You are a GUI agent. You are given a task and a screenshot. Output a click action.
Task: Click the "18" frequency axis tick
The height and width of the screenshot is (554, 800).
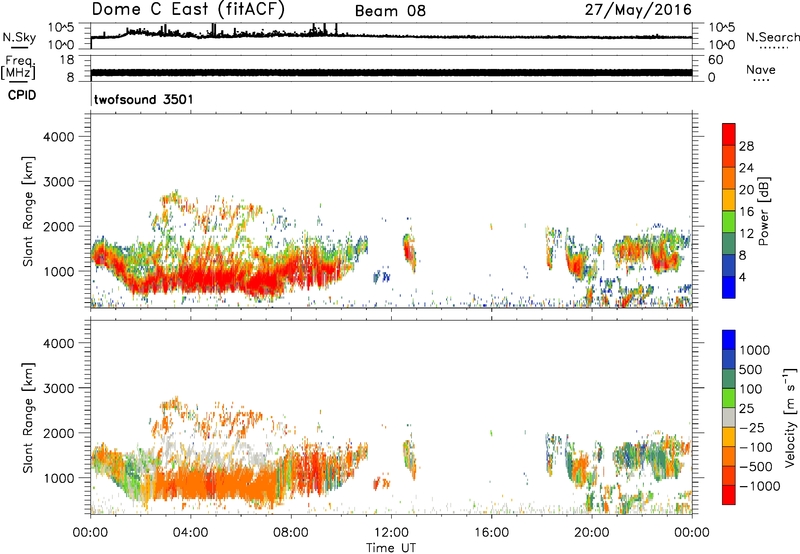click(68, 60)
